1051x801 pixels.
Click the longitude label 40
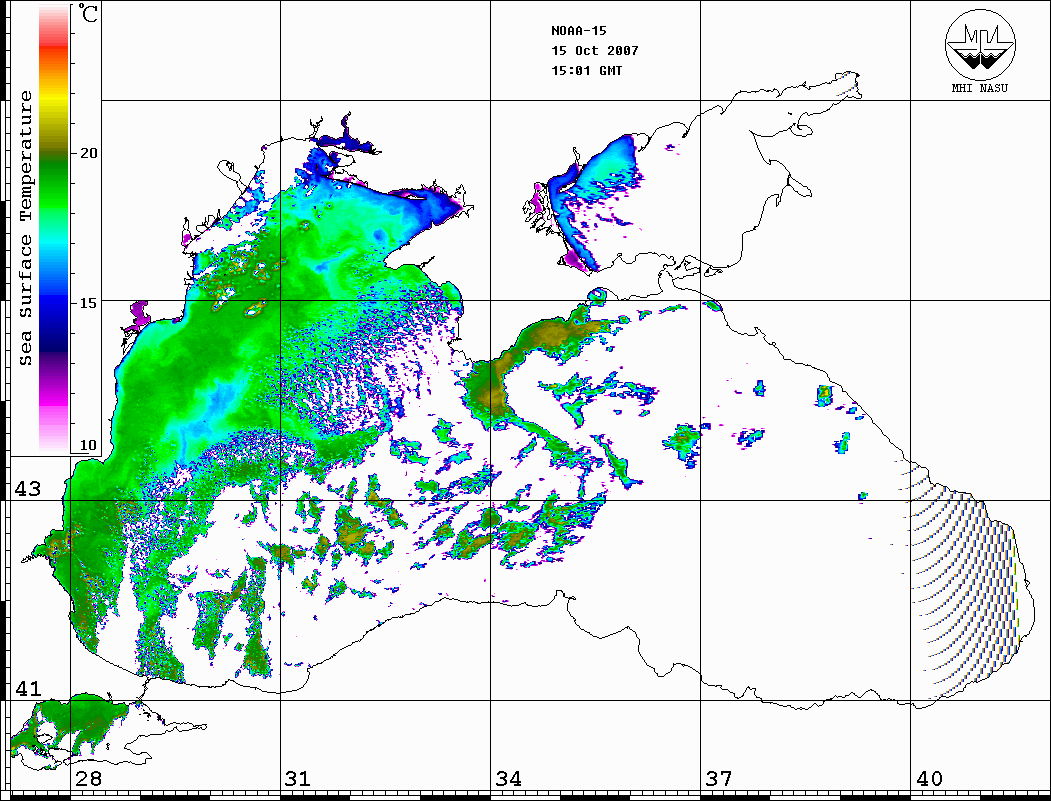click(929, 778)
